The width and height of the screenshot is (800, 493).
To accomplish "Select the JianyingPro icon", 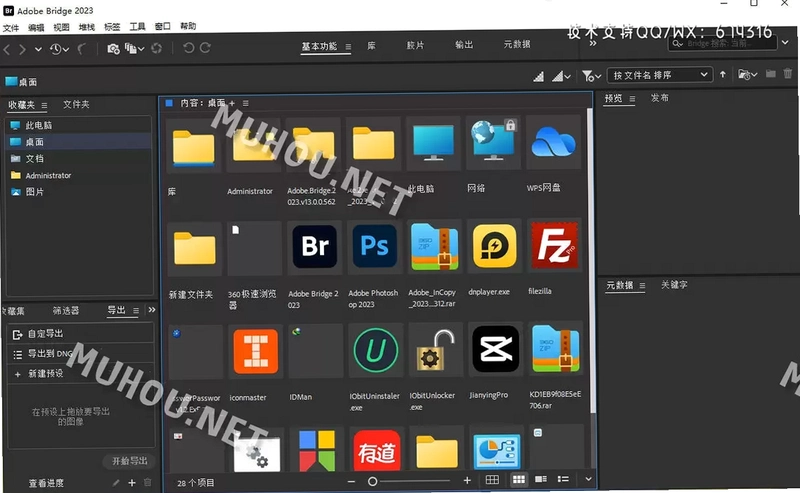I will [x=495, y=349].
